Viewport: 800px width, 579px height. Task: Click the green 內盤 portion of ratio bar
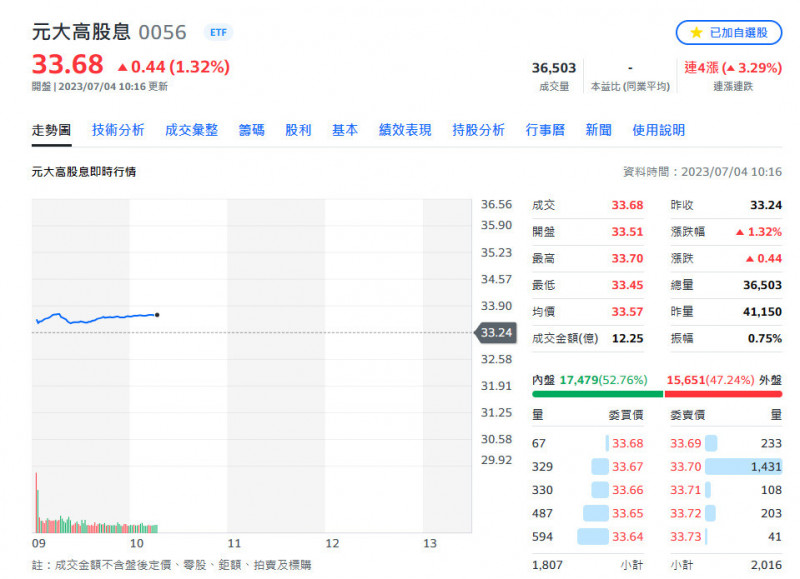coord(597,394)
